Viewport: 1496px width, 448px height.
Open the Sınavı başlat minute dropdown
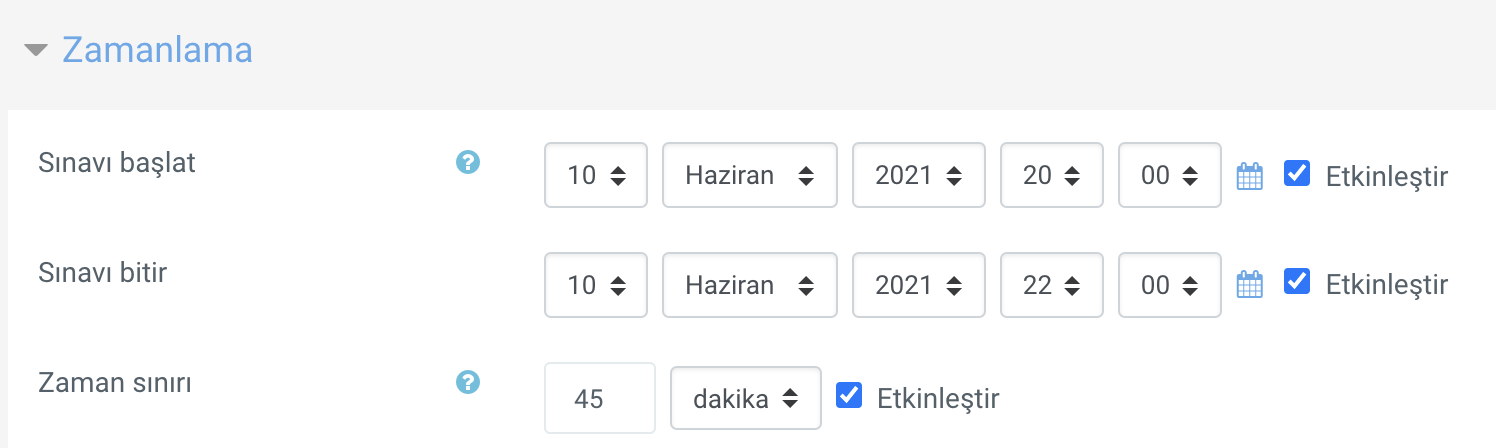1169,176
